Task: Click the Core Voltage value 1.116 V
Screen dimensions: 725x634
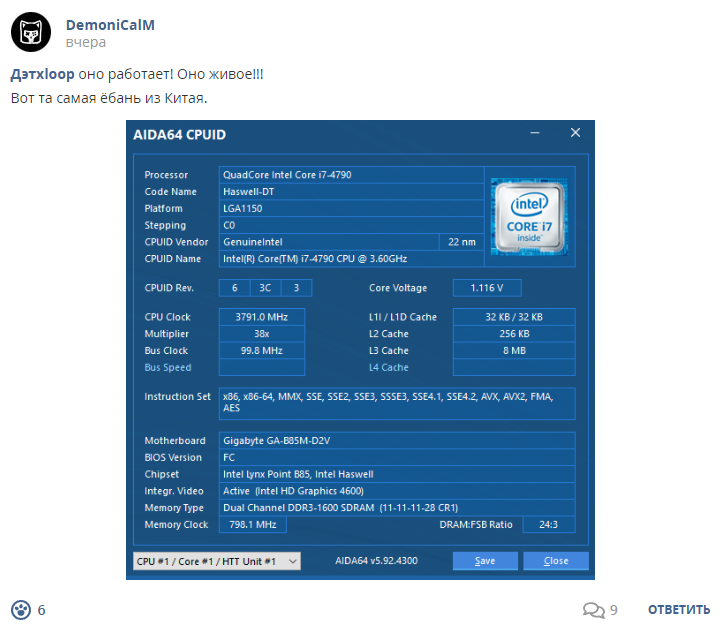Action: (487, 288)
